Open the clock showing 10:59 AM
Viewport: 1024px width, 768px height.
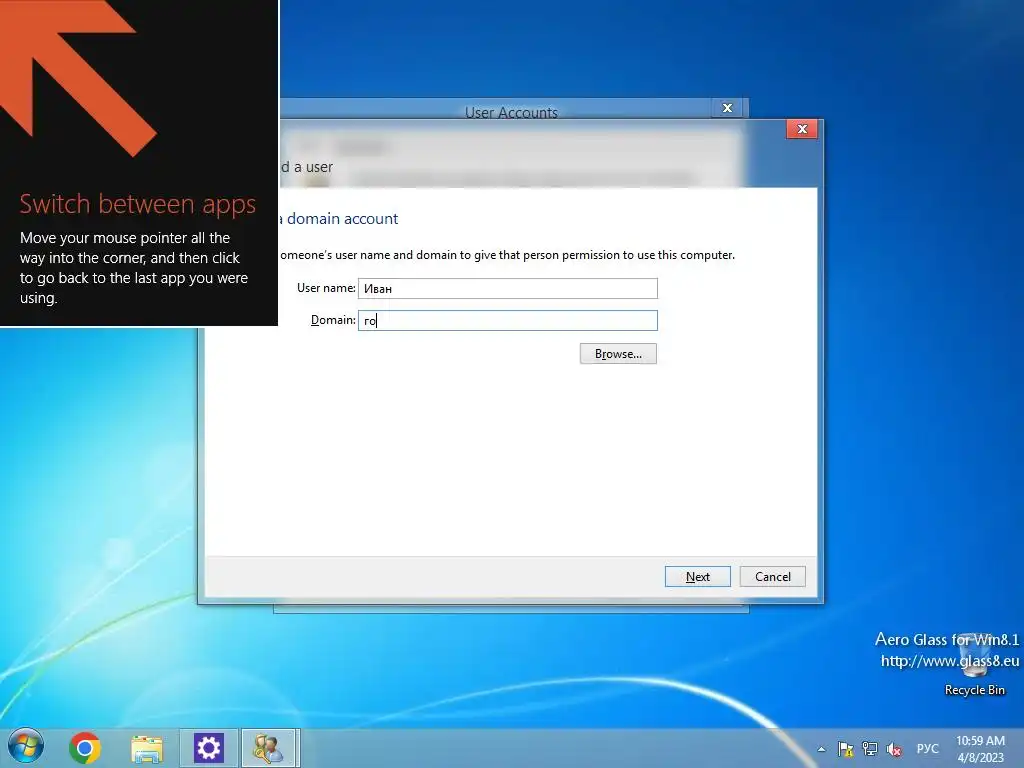pyautogui.click(x=980, y=749)
